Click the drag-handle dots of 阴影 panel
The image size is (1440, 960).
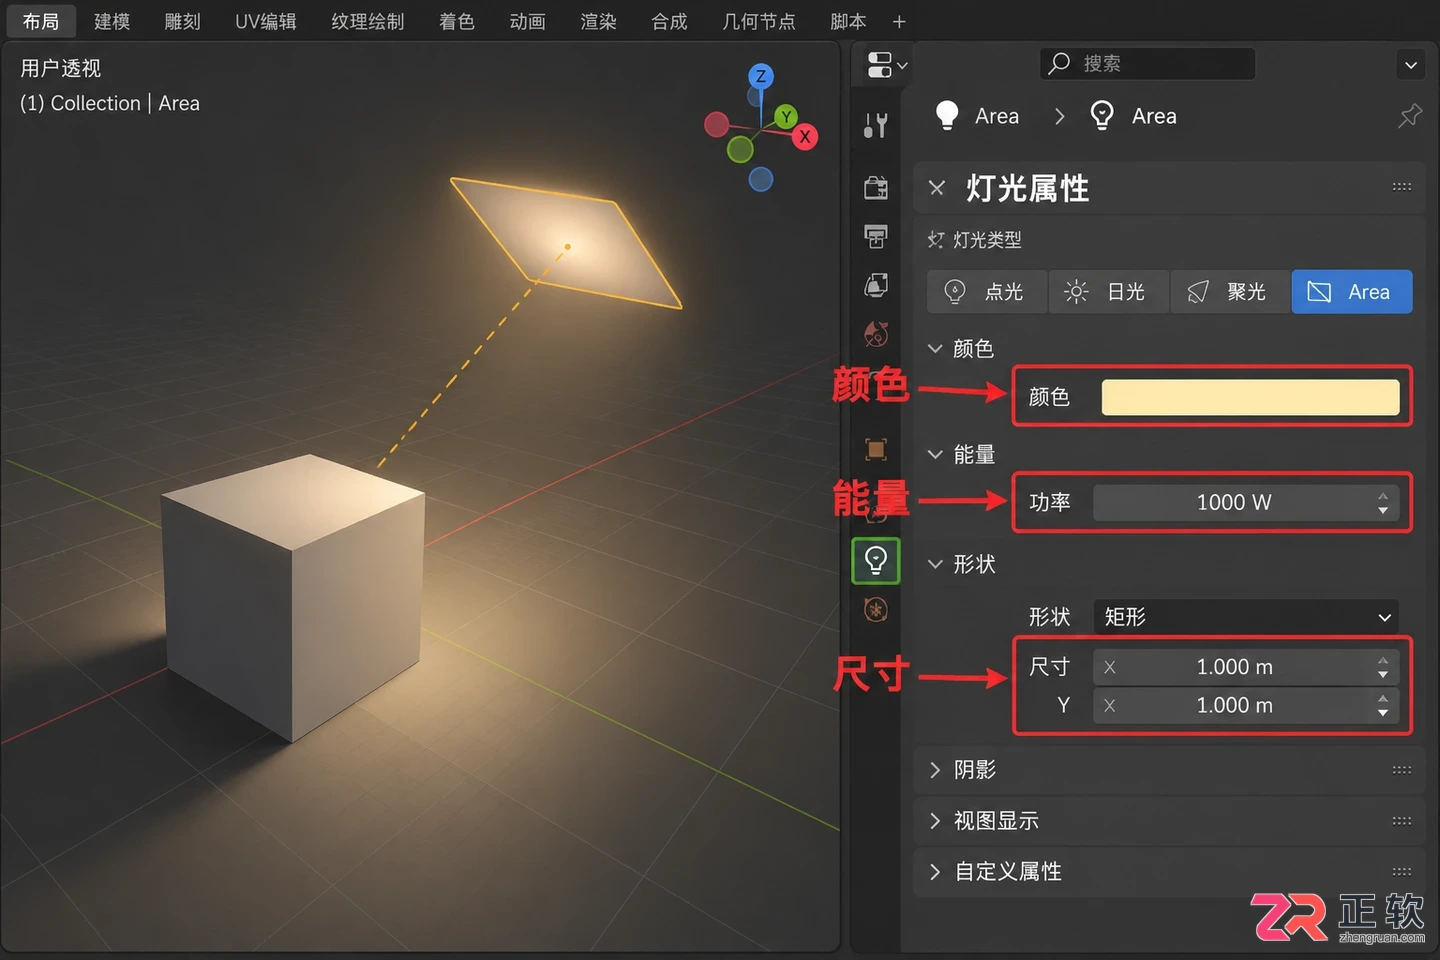(x=1402, y=770)
